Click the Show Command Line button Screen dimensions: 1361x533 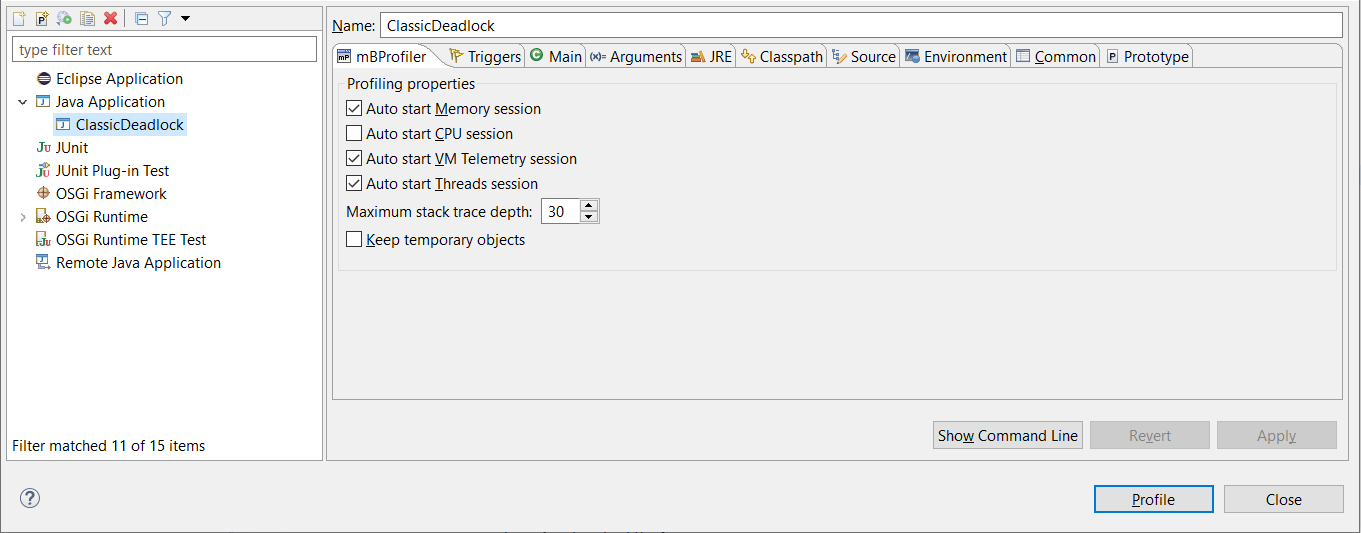[x=1008, y=436]
